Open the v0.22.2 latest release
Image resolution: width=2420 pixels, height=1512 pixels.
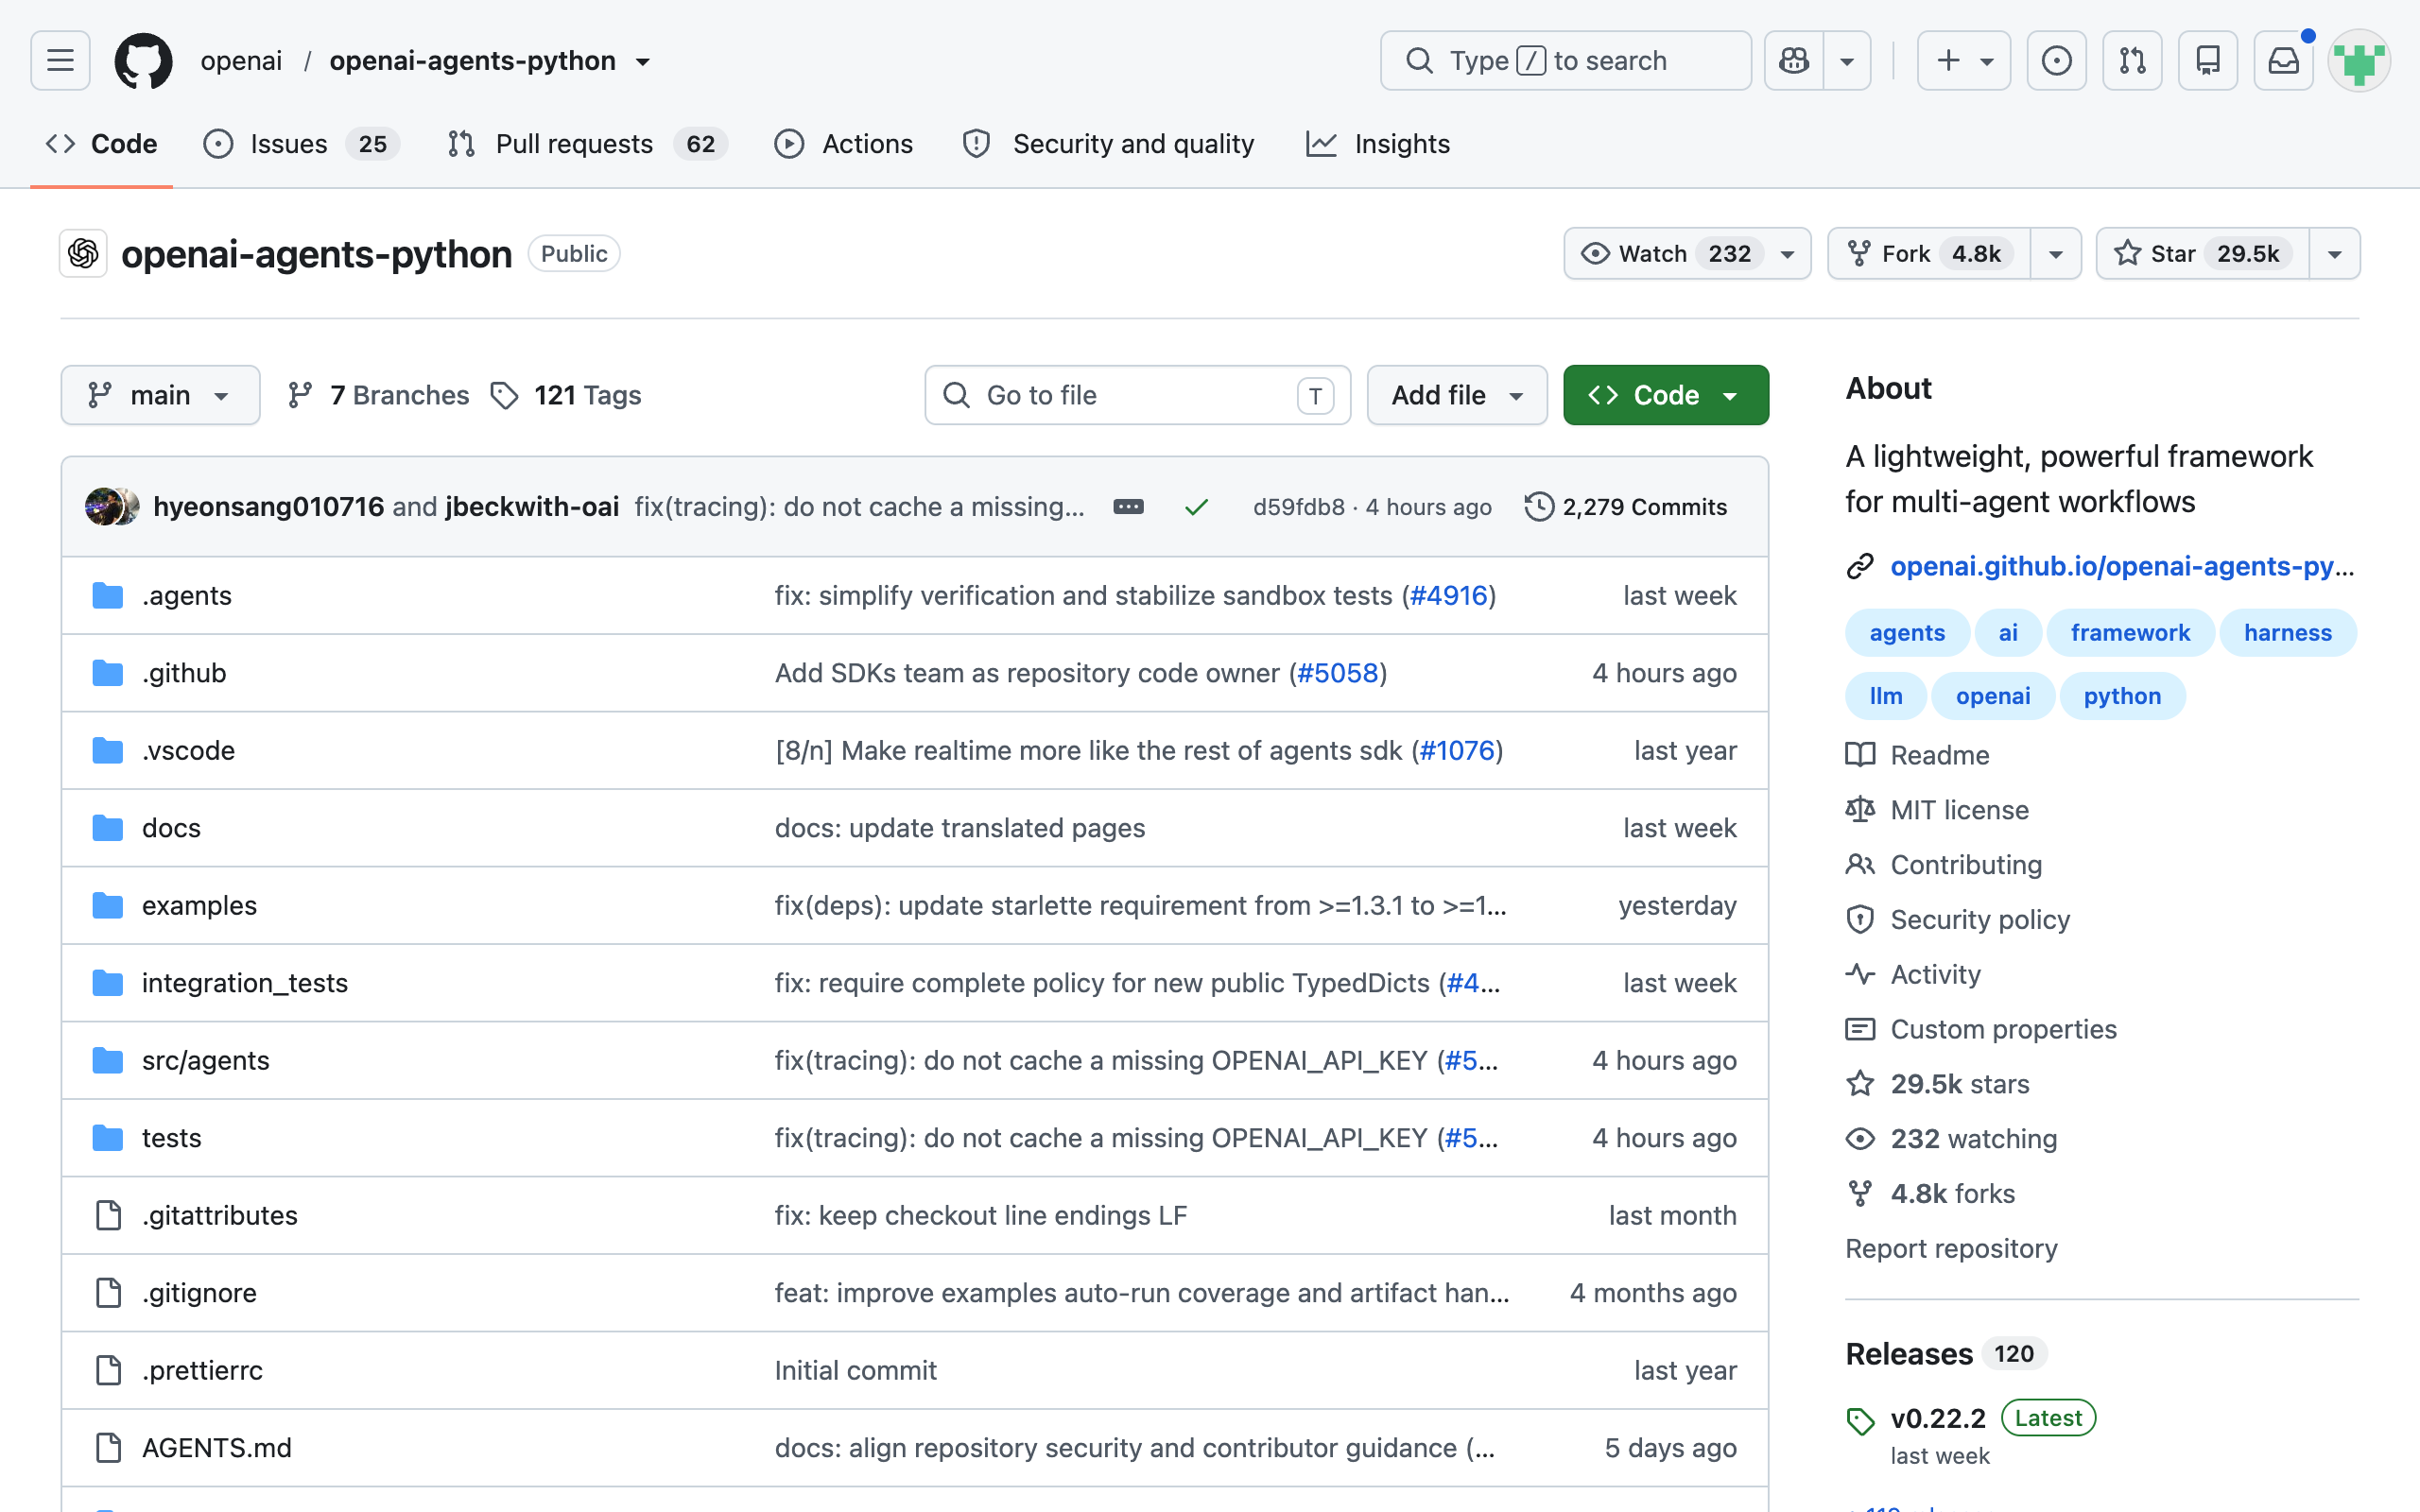tap(1938, 1418)
